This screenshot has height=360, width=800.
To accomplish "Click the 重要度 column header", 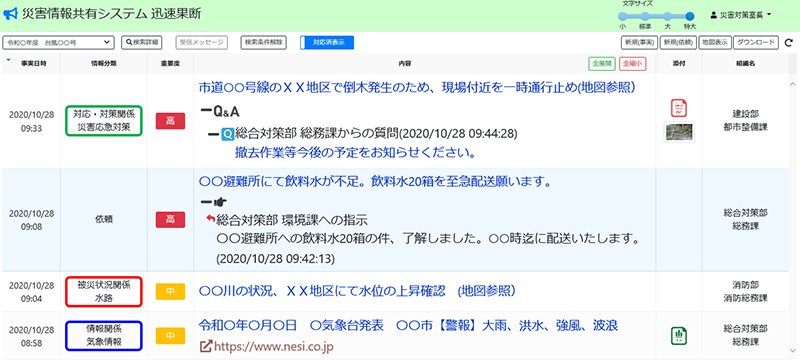I will point(170,64).
